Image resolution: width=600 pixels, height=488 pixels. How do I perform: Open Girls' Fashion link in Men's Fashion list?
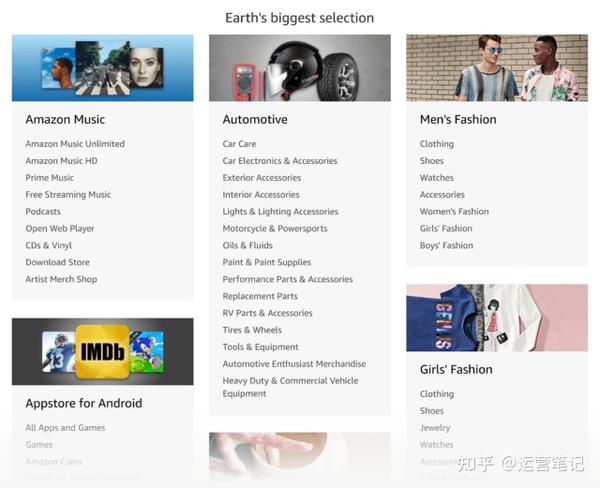(x=446, y=228)
